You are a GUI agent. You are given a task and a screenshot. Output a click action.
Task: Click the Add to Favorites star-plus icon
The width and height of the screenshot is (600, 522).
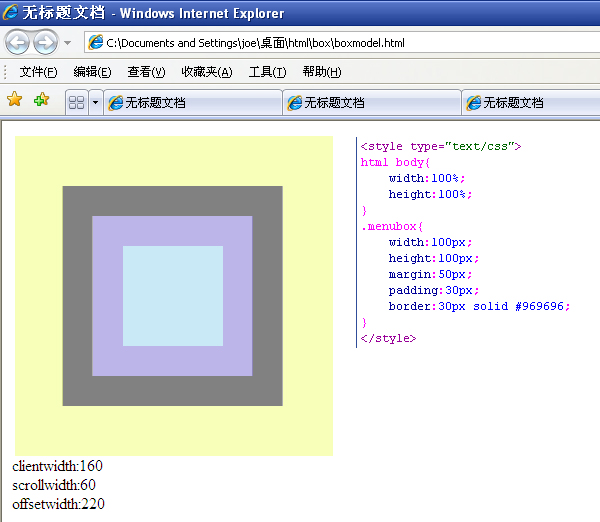pos(41,100)
